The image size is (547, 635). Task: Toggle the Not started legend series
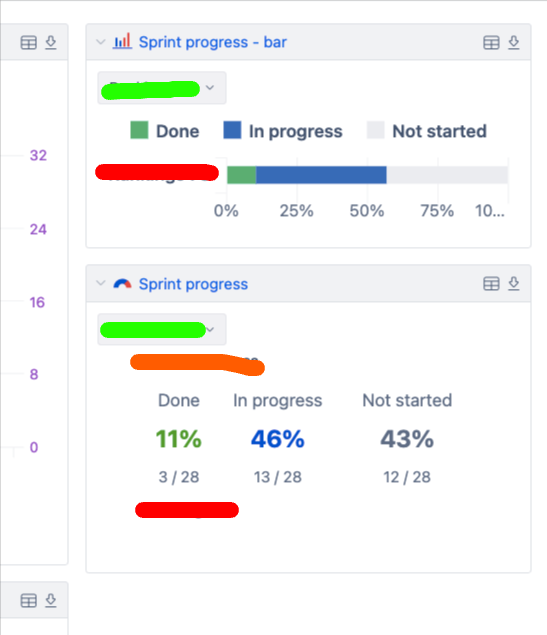[x=427, y=131]
